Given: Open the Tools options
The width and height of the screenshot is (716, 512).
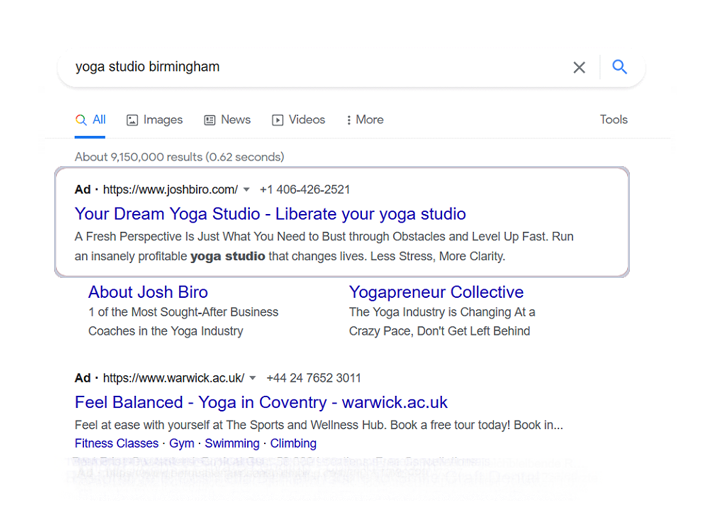Looking at the screenshot, I should pos(613,120).
